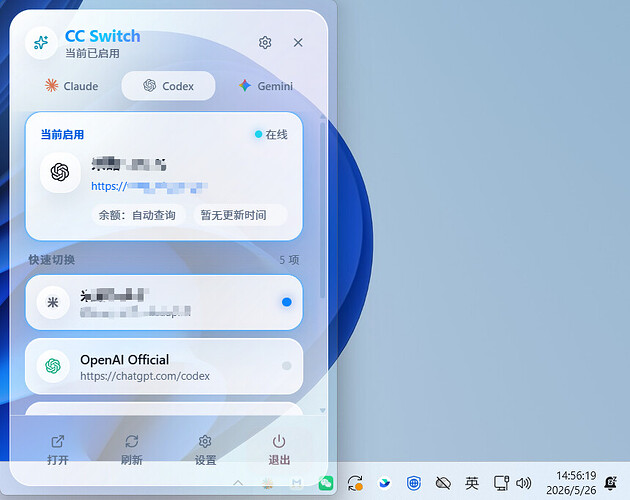Select the active provider radio dot
Viewport: 630px width, 500px height.
(286, 302)
